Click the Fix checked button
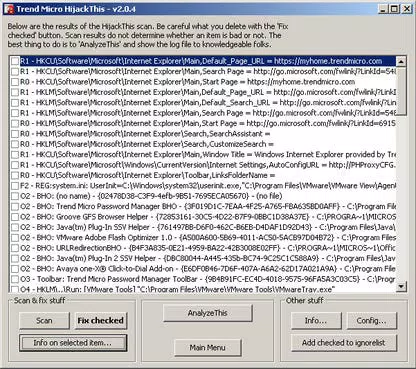This screenshot has height=369, width=416. point(101,321)
